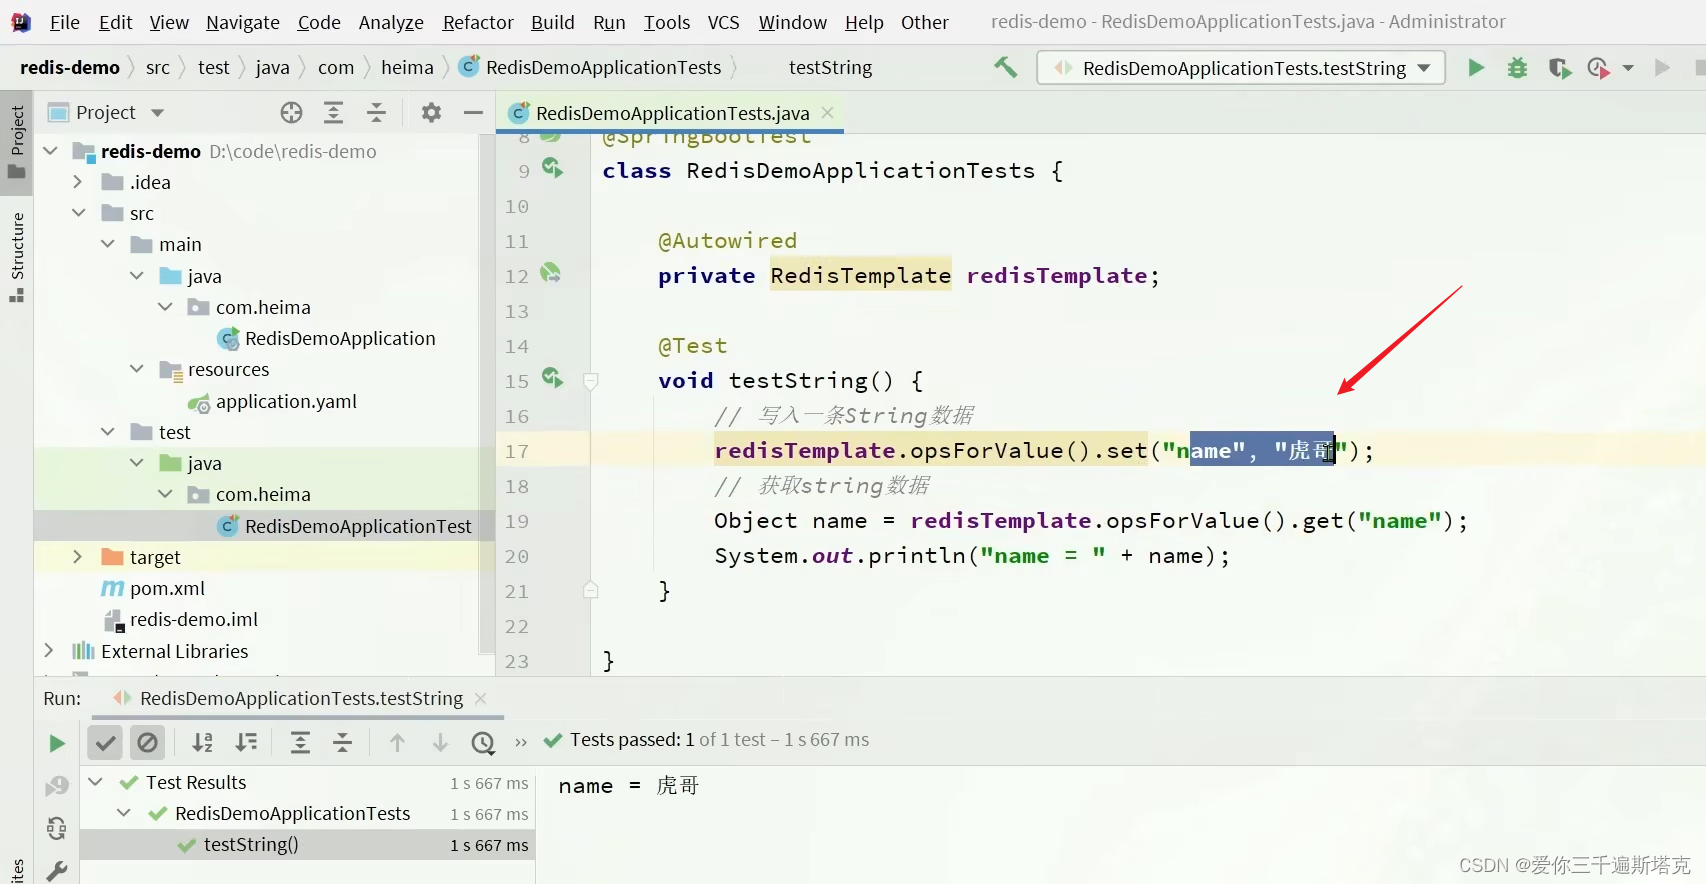The image size is (1706, 884).
Task: Click rerun failed tests icon in Run sidebar
Action: (x=57, y=786)
